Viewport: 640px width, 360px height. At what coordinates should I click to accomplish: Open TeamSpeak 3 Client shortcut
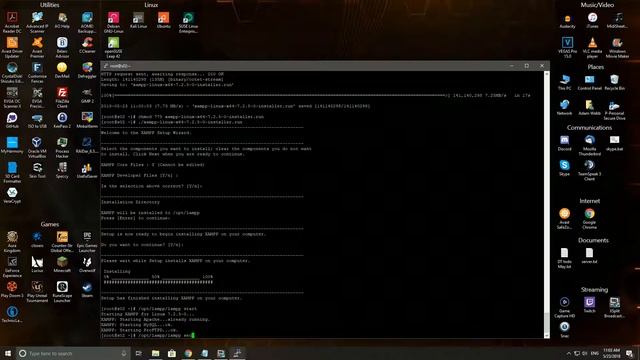tap(589, 170)
